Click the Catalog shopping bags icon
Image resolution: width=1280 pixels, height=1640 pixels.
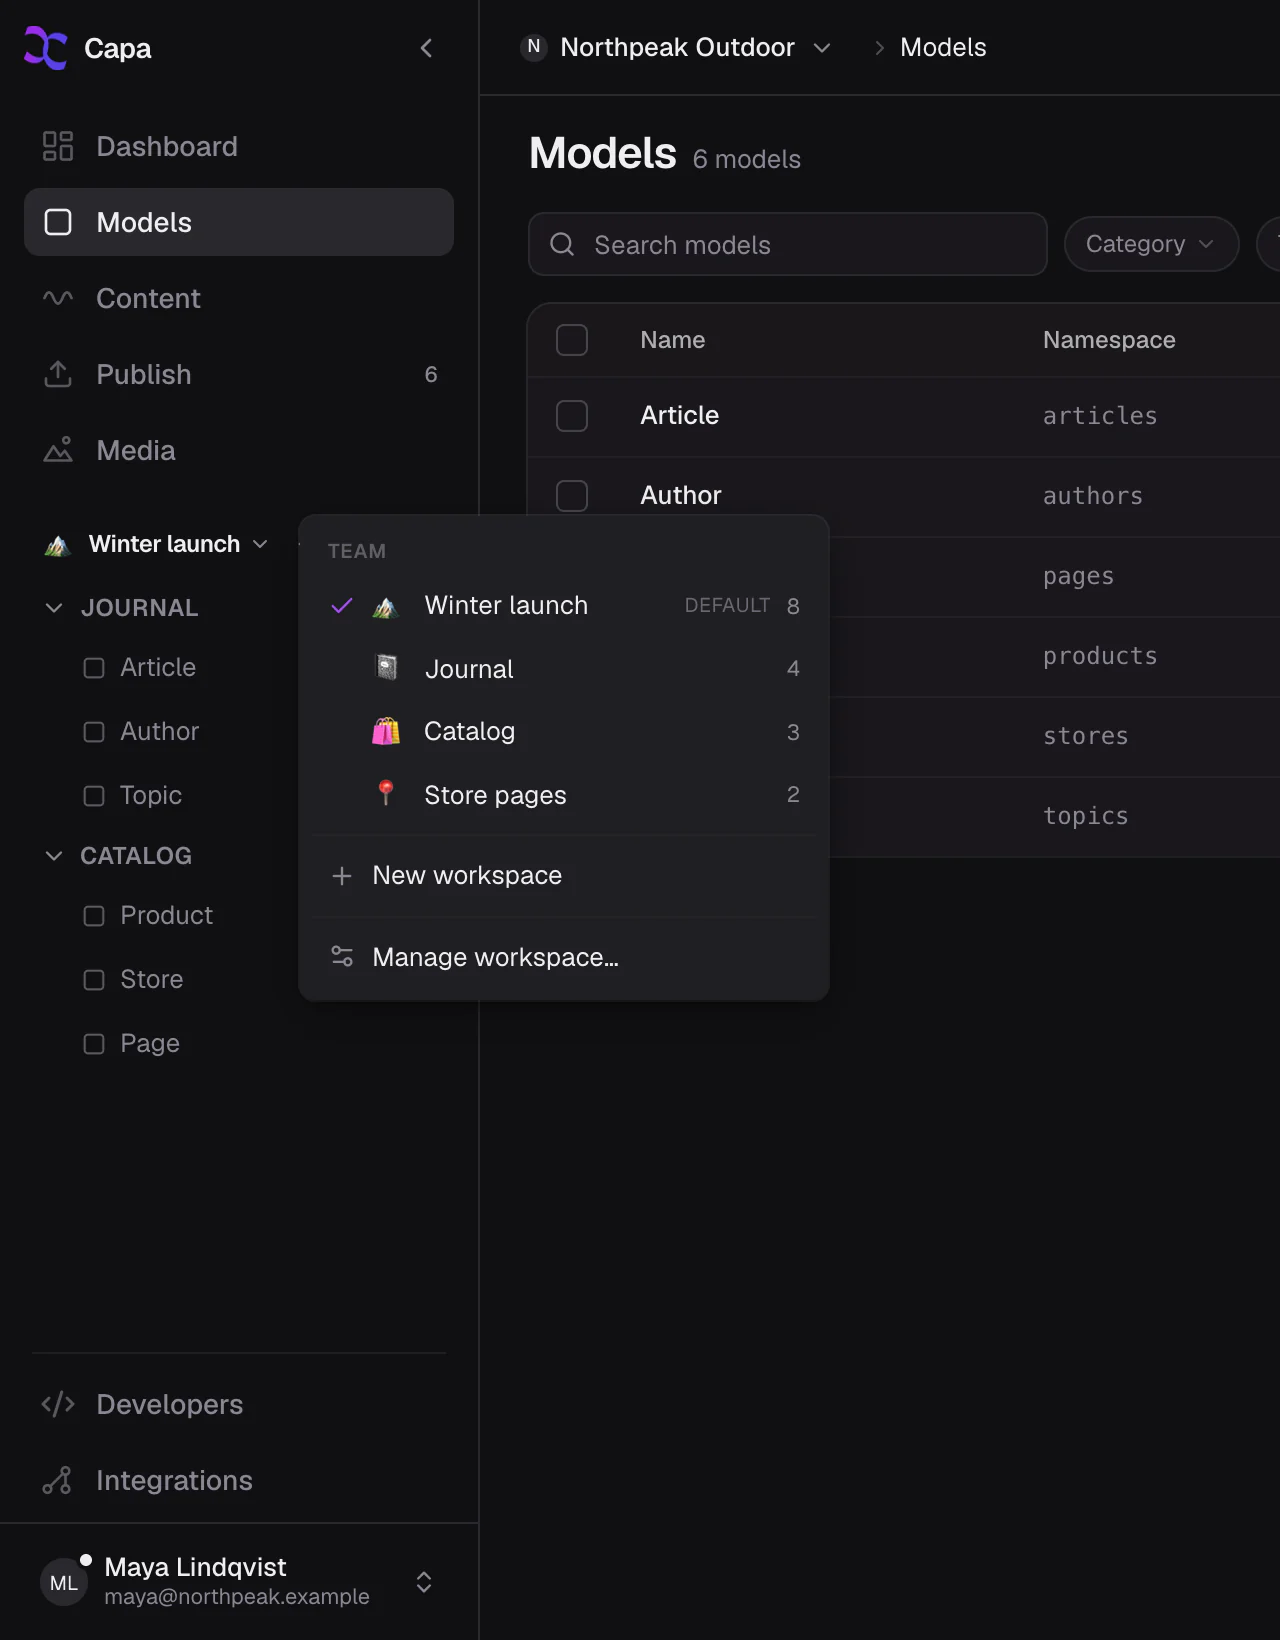[386, 731]
